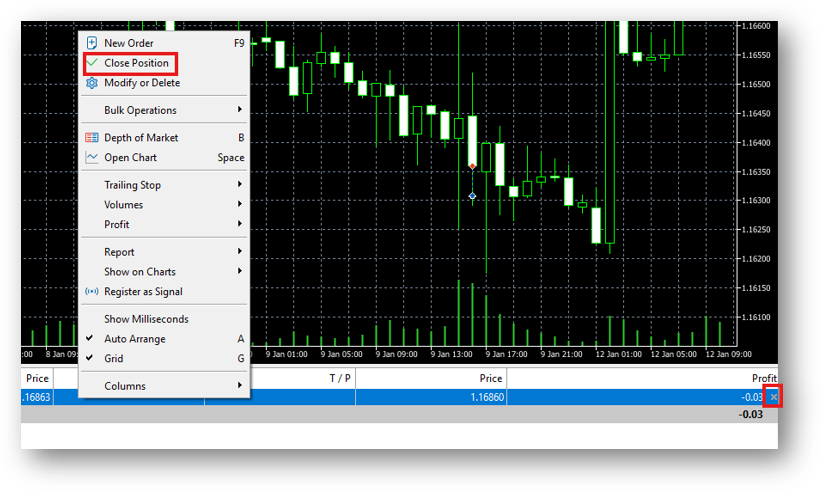The image size is (825, 491).
Task: Click the T / P column header
Action: 340,379
